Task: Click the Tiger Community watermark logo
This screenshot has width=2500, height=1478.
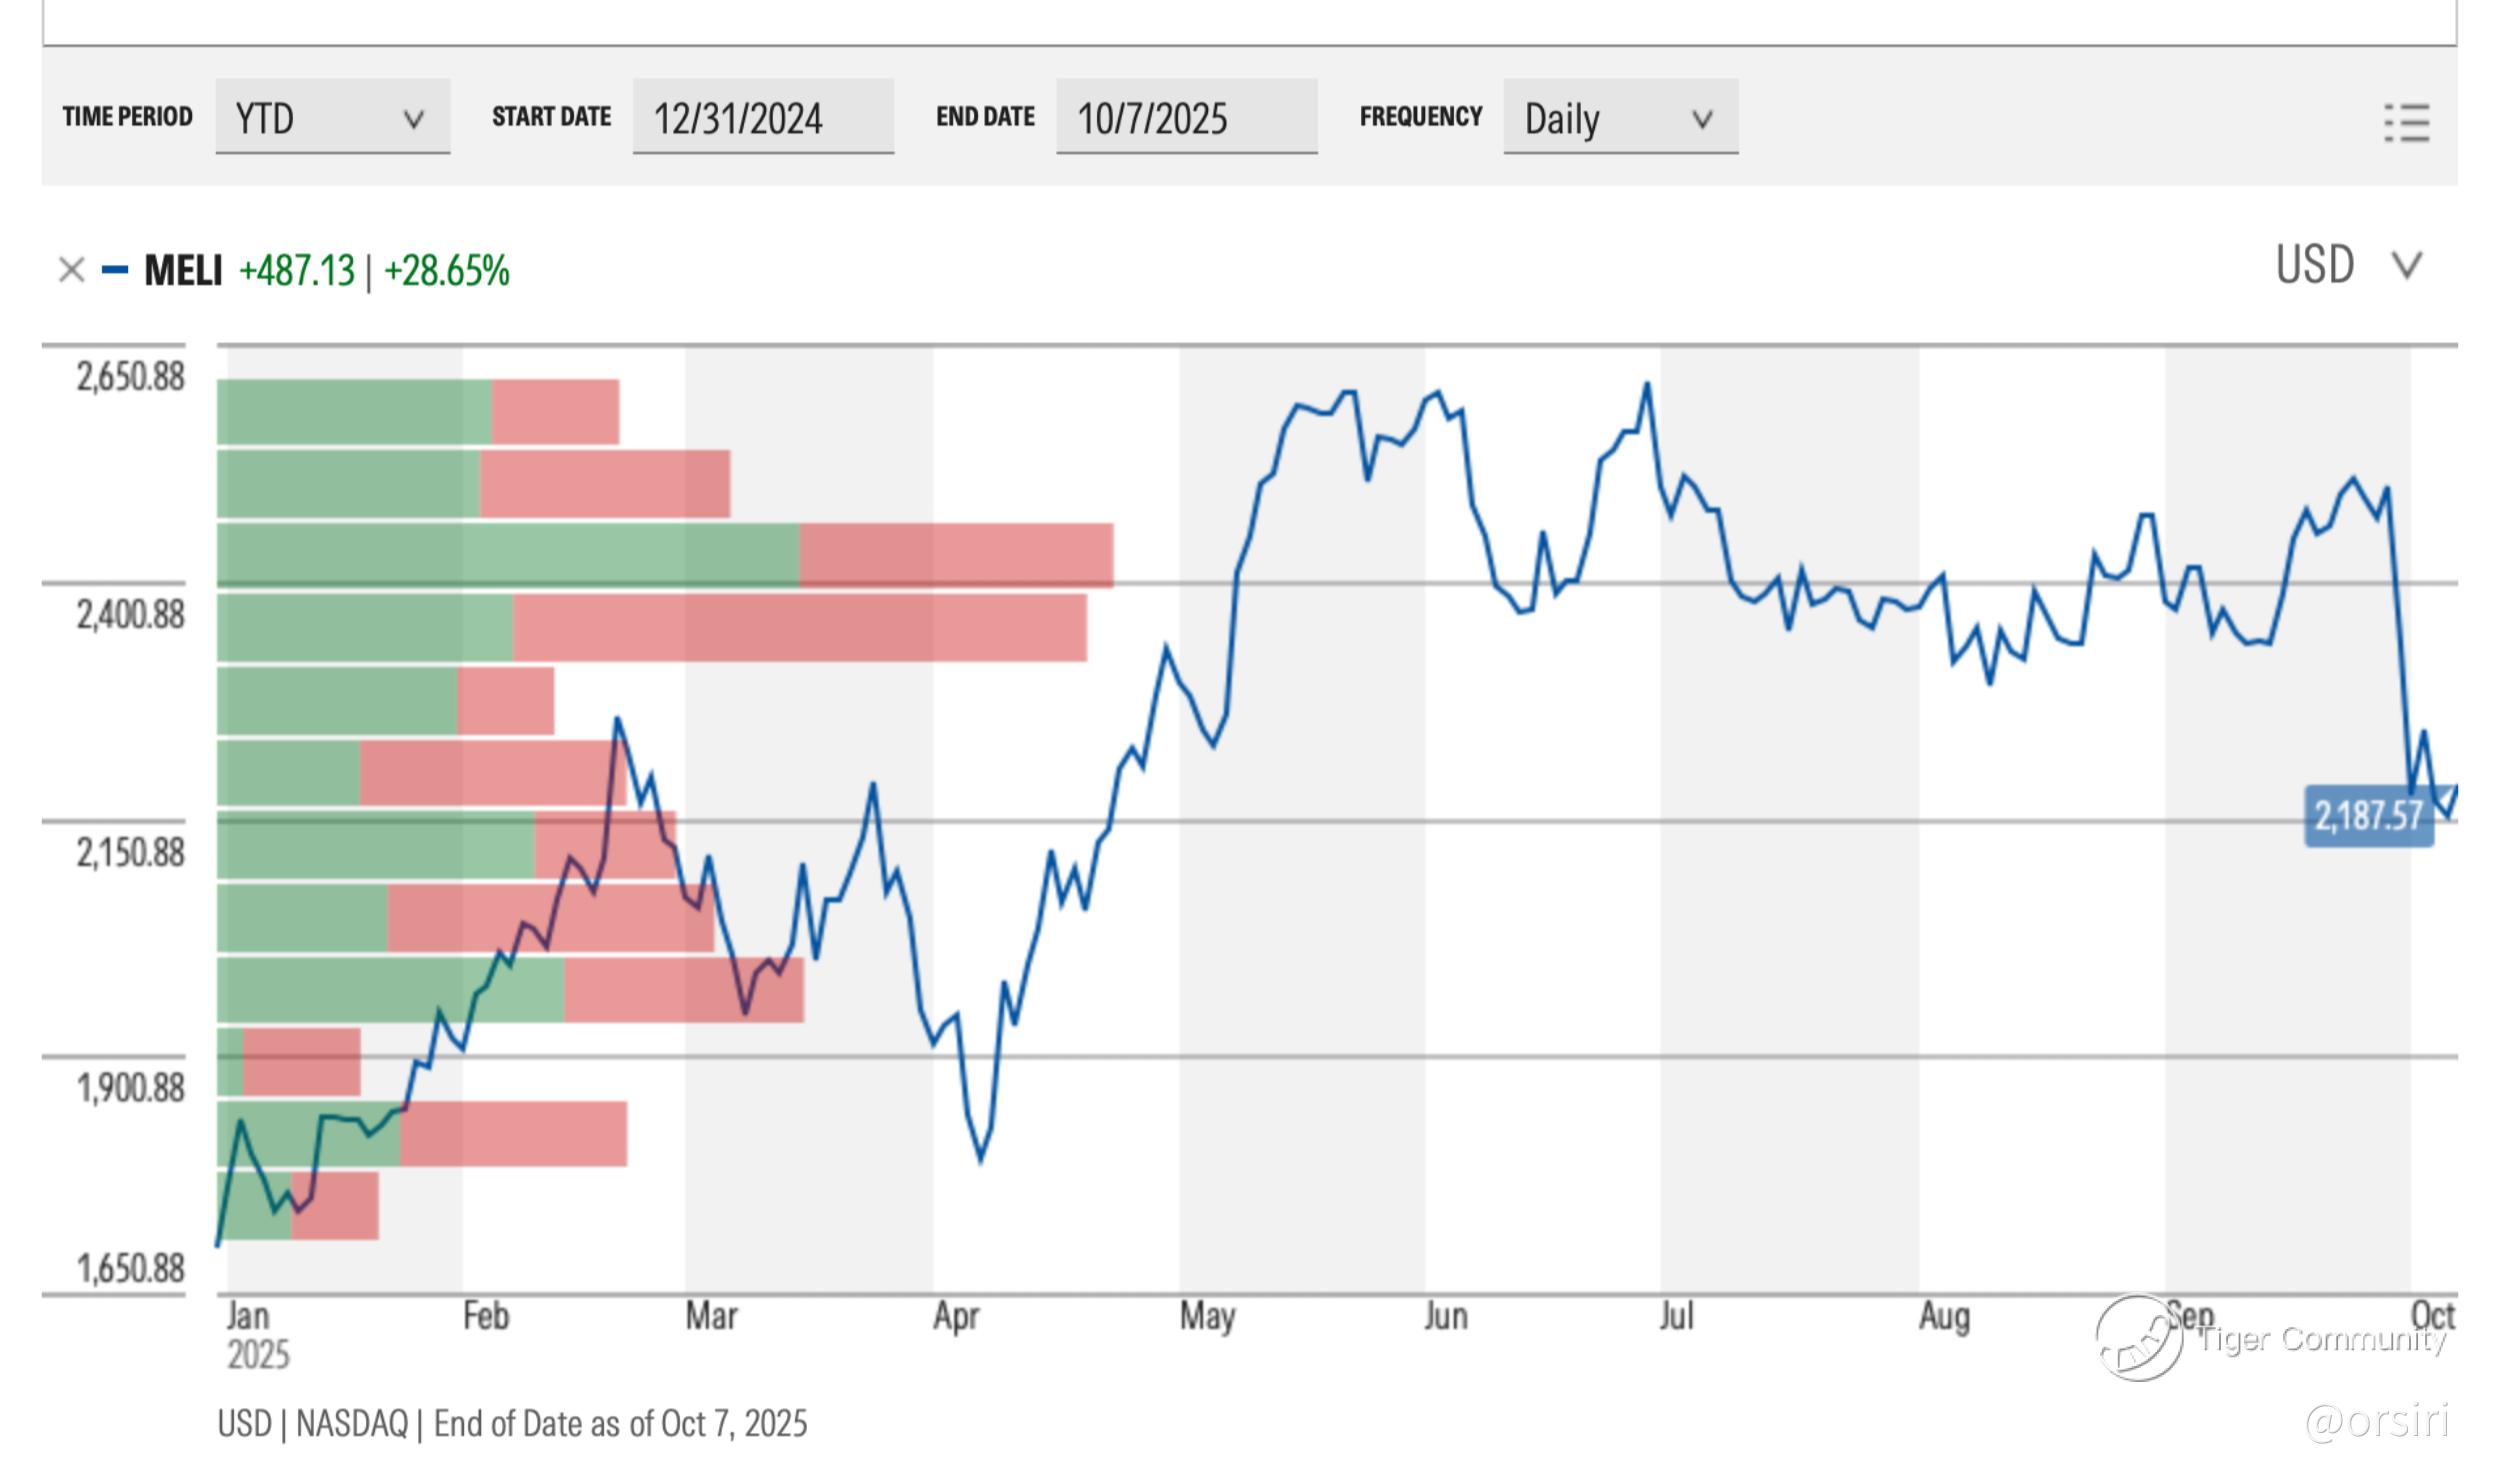Action: (2140, 1338)
